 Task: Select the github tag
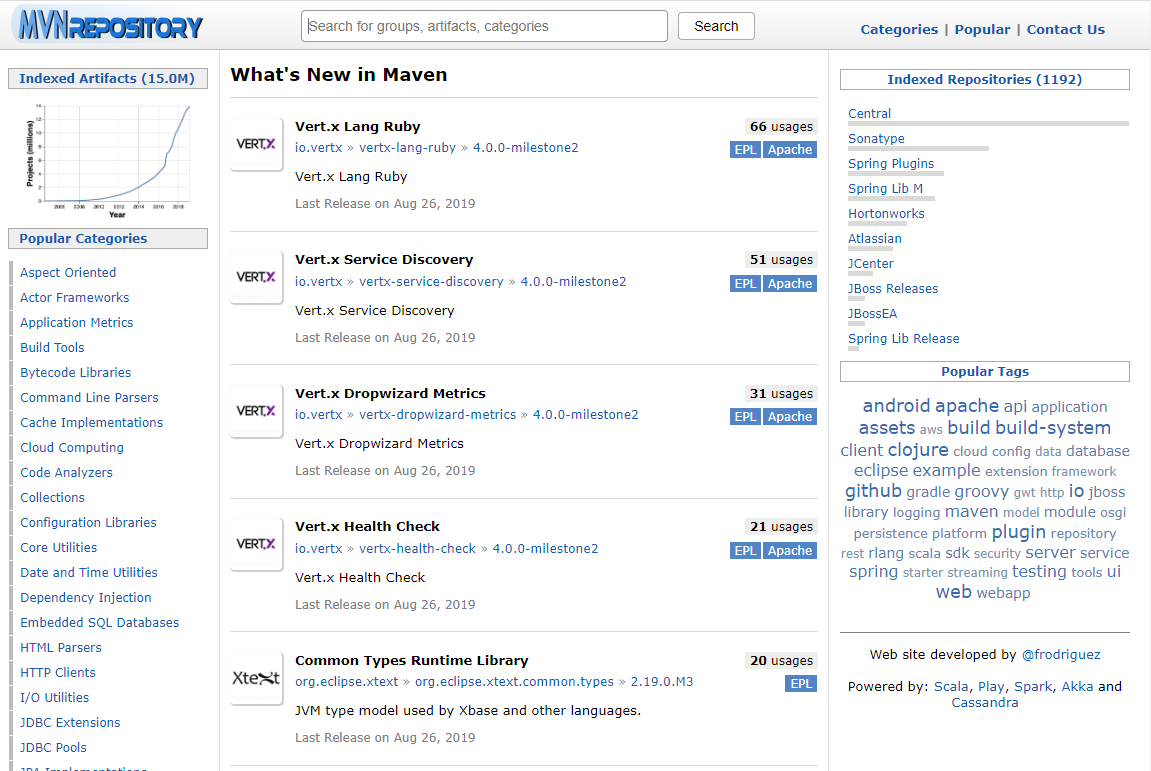pyautogui.click(x=873, y=491)
